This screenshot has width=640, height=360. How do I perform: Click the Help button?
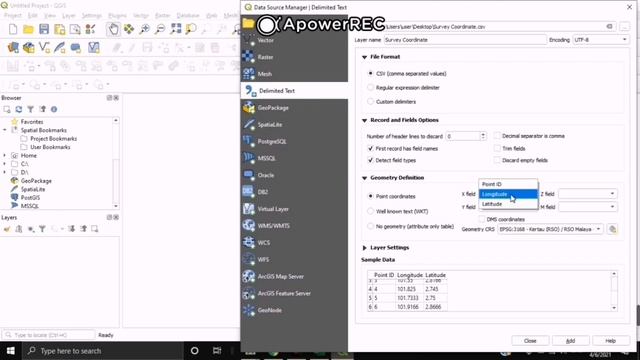pyautogui.click(x=611, y=341)
